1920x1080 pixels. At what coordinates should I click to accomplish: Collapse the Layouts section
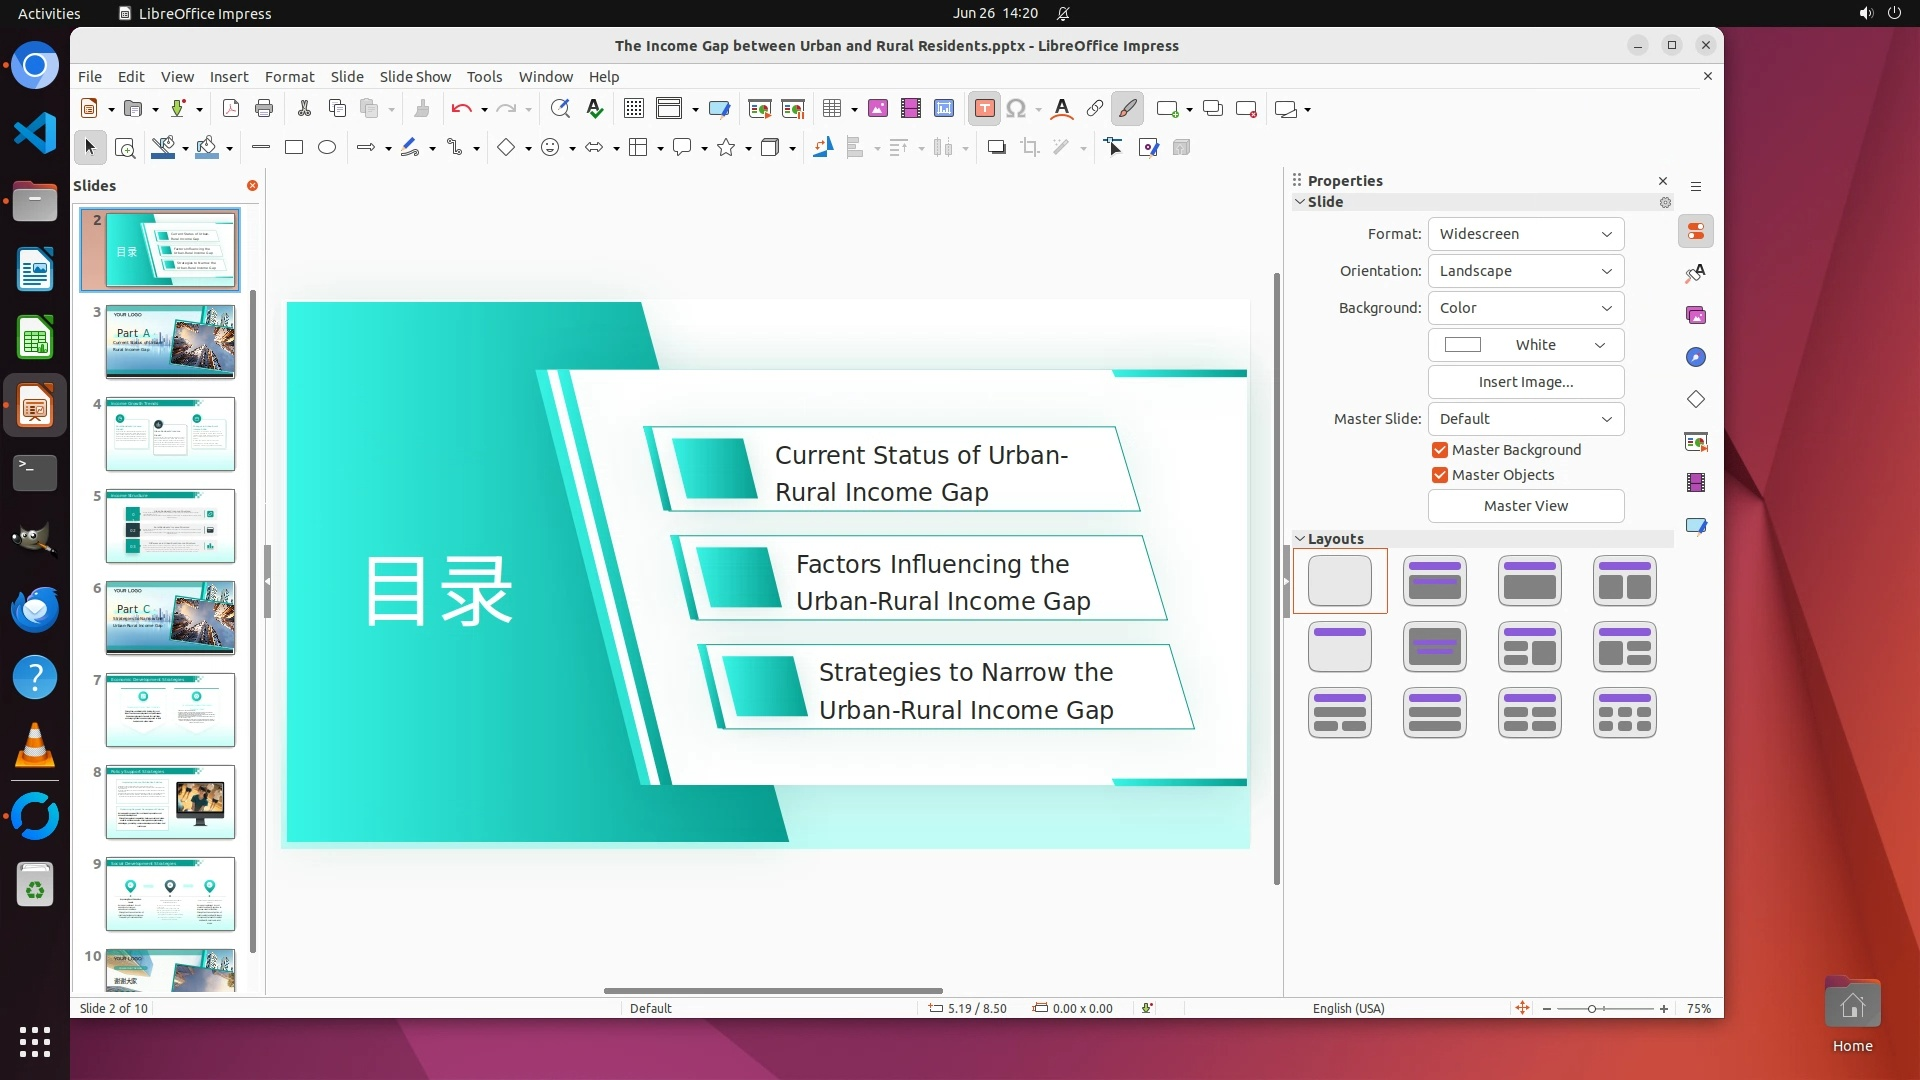[x=1300, y=539]
